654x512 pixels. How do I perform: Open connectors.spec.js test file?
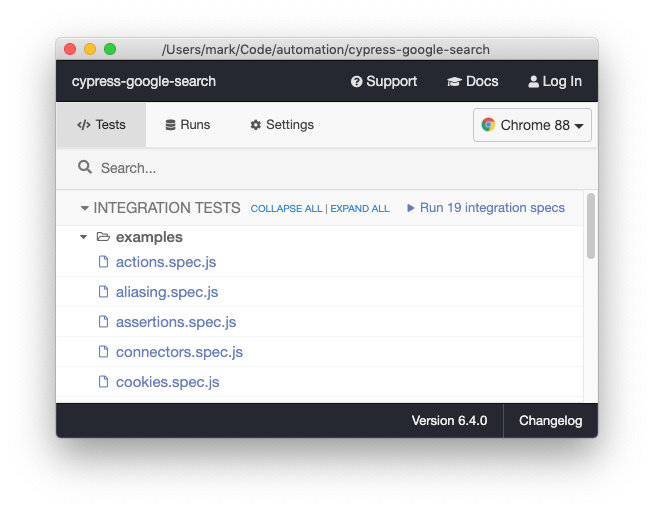pyautogui.click(x=179, y=352)
